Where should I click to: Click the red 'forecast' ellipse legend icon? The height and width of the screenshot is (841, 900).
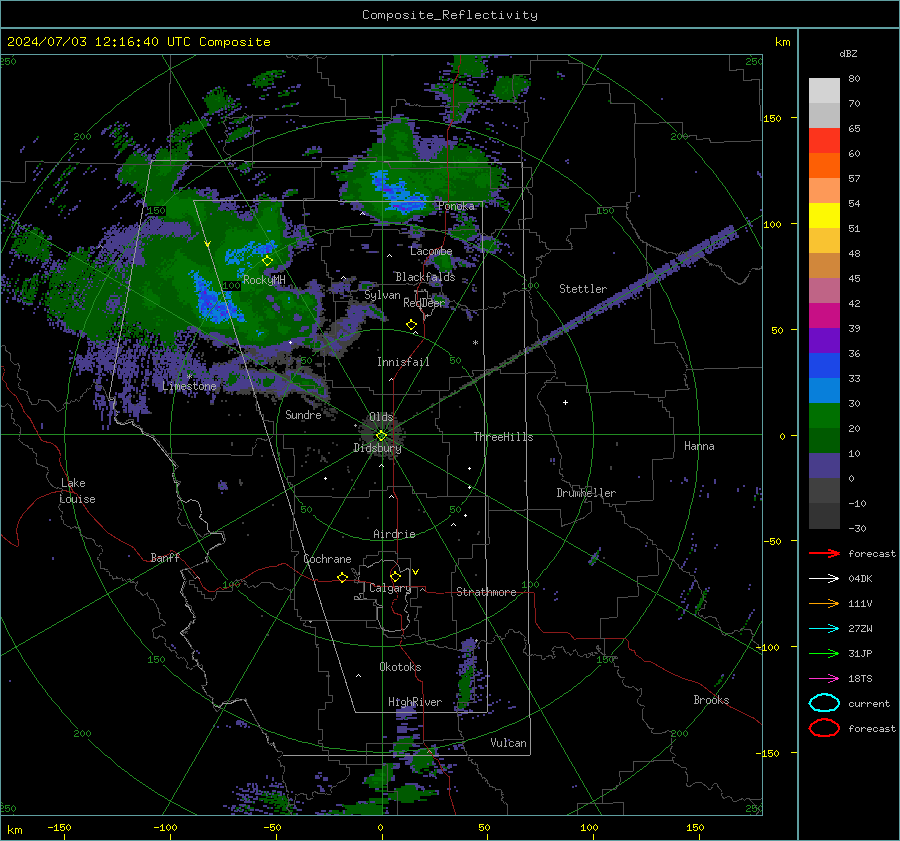(x=824, y=728)
